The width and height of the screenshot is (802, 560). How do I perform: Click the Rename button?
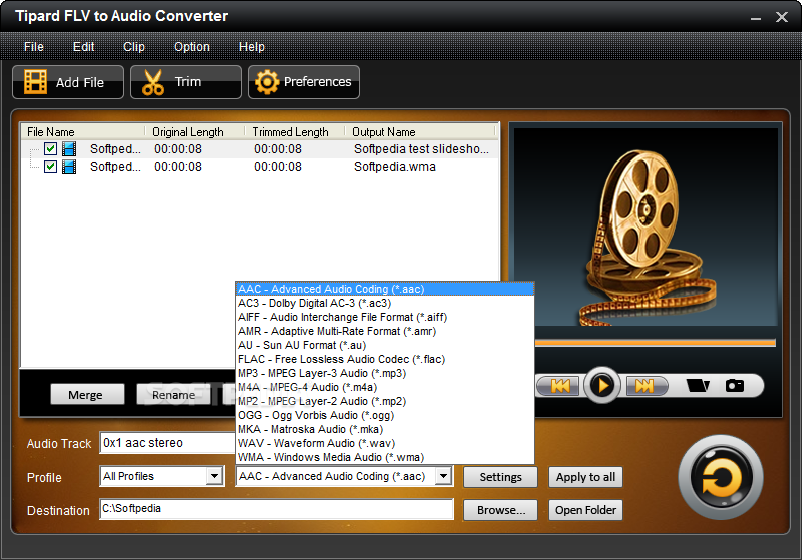(173, 394)
